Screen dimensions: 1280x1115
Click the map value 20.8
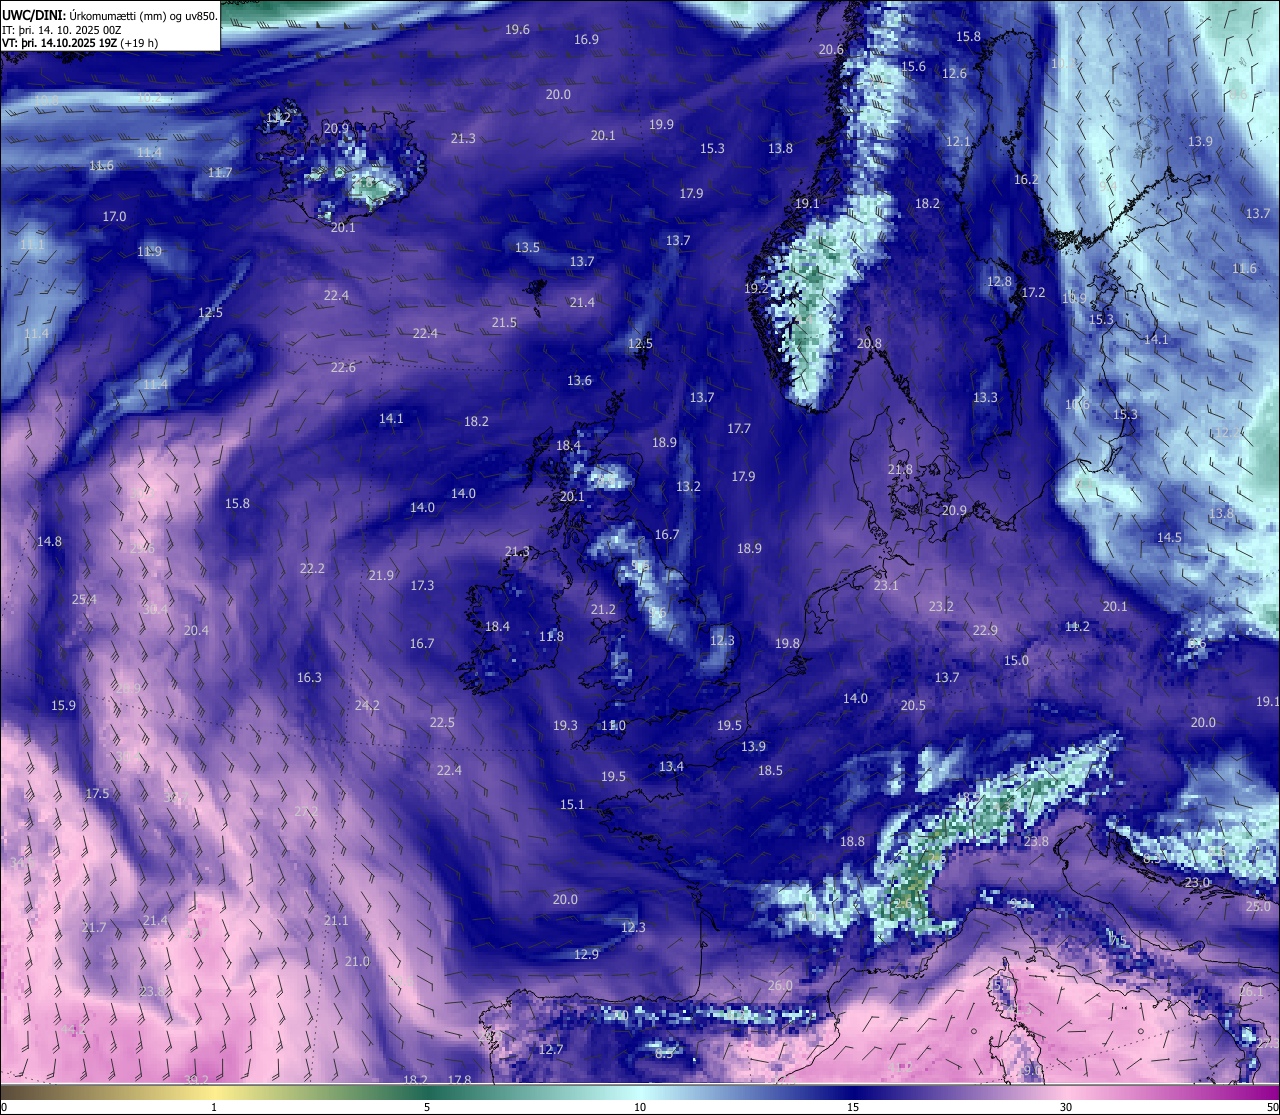click(869, 344)
